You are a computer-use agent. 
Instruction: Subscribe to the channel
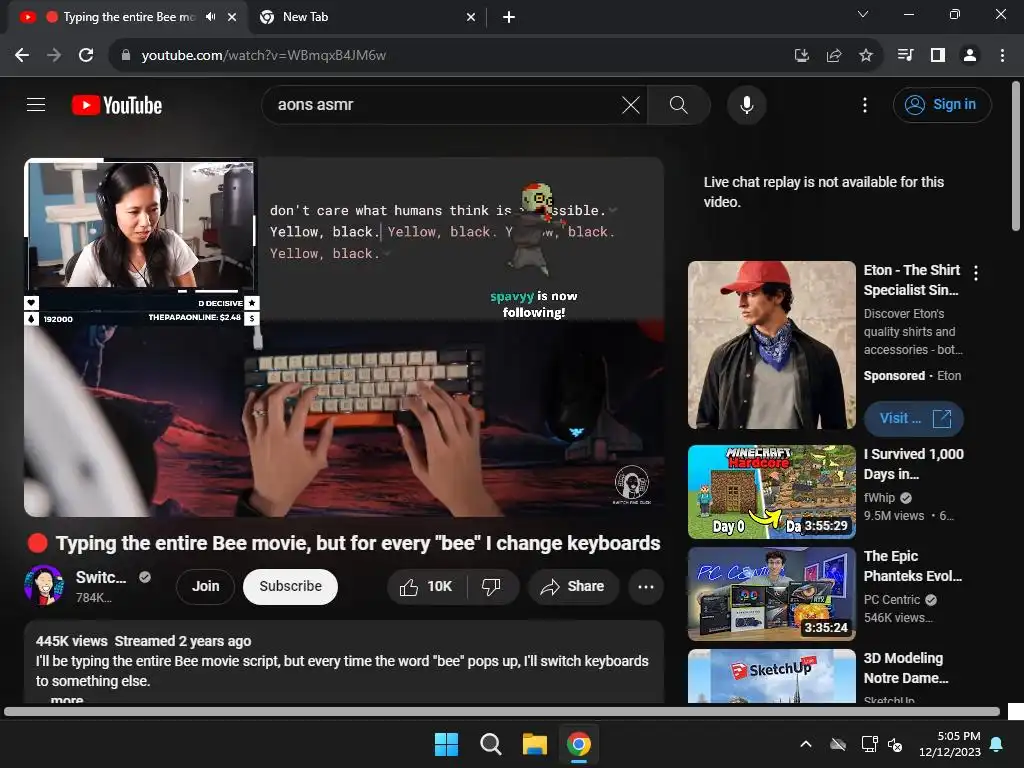(290, 586)
